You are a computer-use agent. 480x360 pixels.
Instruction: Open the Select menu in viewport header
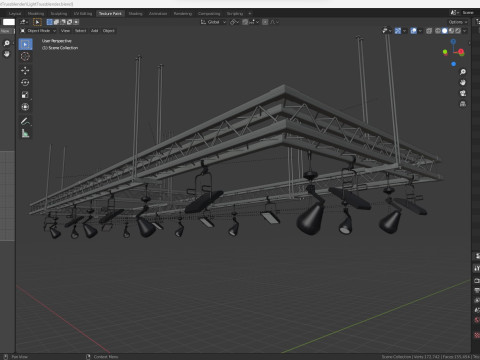tap(80, 31)
